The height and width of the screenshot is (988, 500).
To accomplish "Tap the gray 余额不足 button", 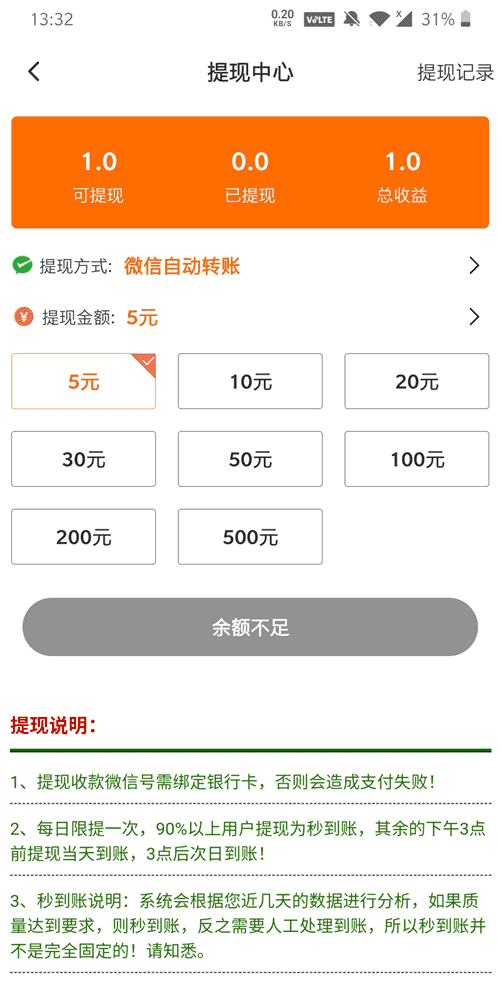I will [250, 627].
